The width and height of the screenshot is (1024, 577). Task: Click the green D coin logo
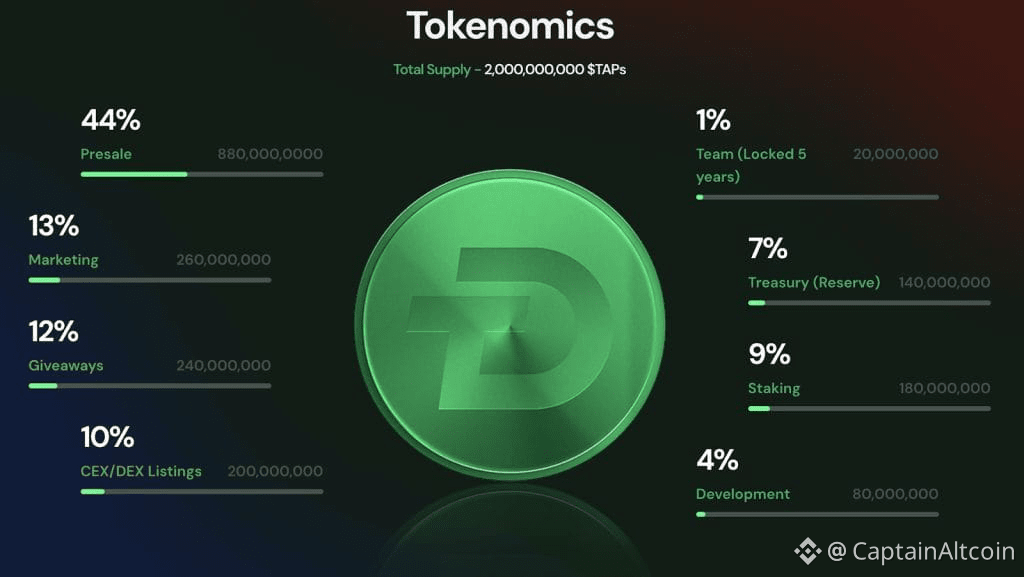point(510,325)
